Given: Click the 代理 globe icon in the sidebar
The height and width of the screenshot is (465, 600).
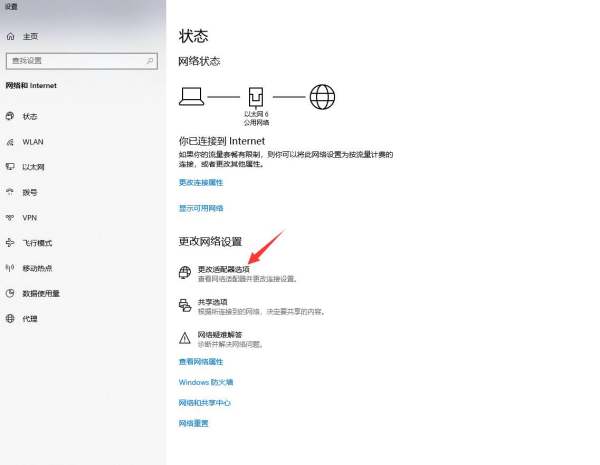Looking at the screenshot, I should click(10, 318).
